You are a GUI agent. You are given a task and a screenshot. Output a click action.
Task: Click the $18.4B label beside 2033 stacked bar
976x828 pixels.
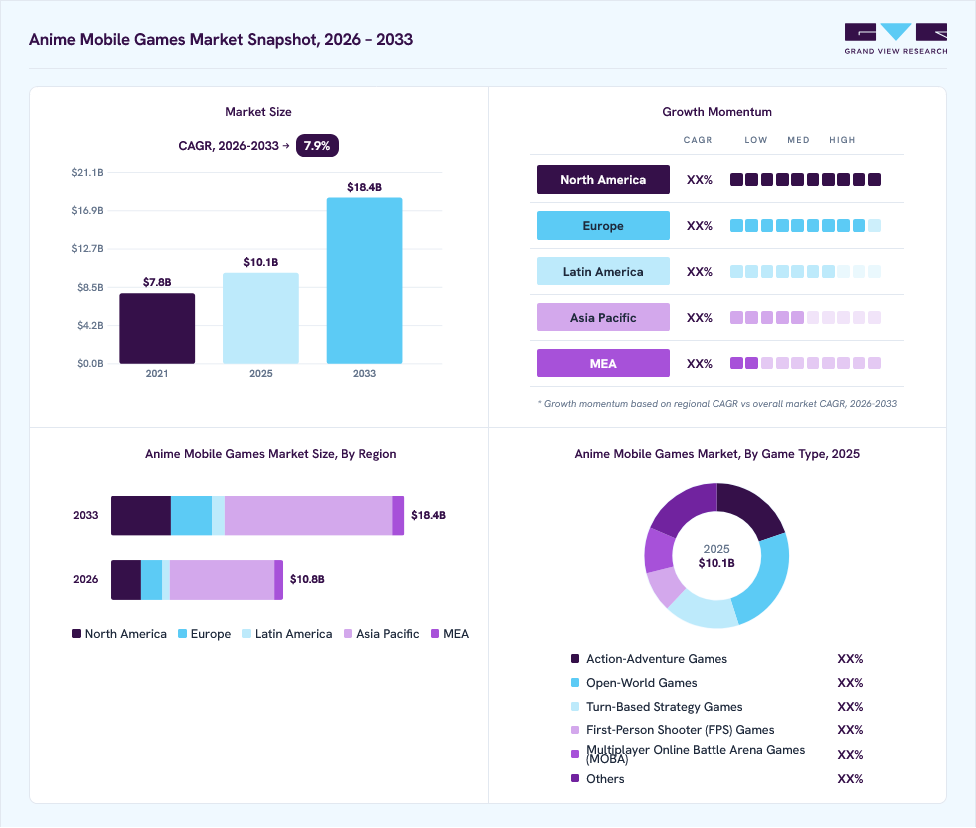[428, 515]
